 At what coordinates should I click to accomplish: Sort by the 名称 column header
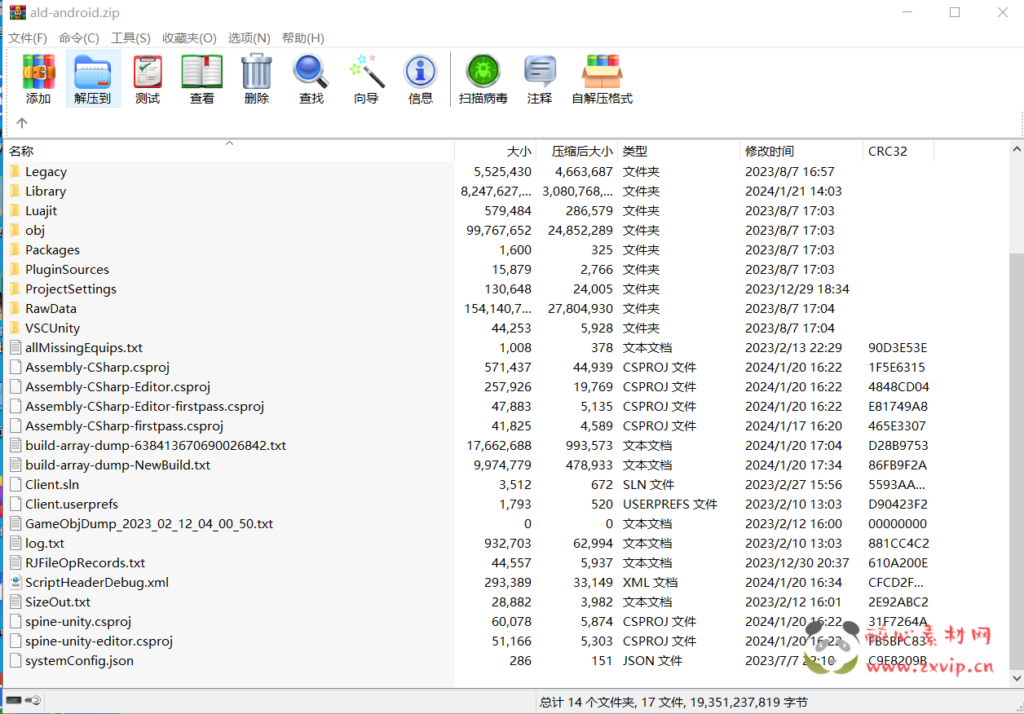pyautogui.click(x=22, y=151)
